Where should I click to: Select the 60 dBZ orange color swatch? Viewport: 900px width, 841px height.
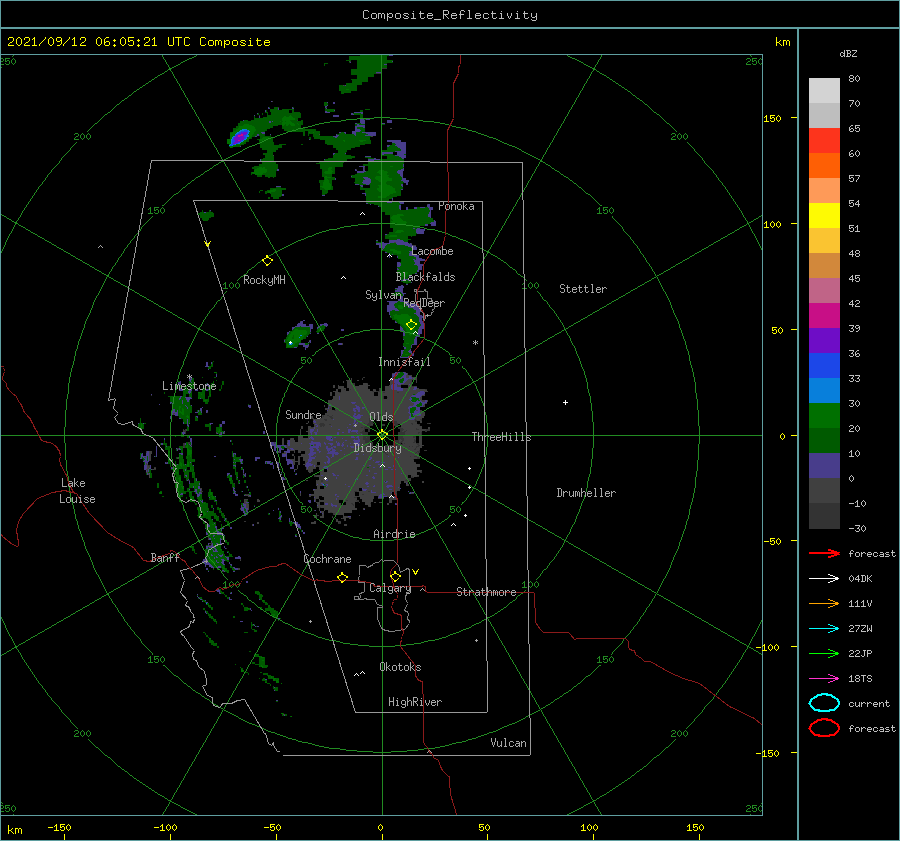pos(824,165)
